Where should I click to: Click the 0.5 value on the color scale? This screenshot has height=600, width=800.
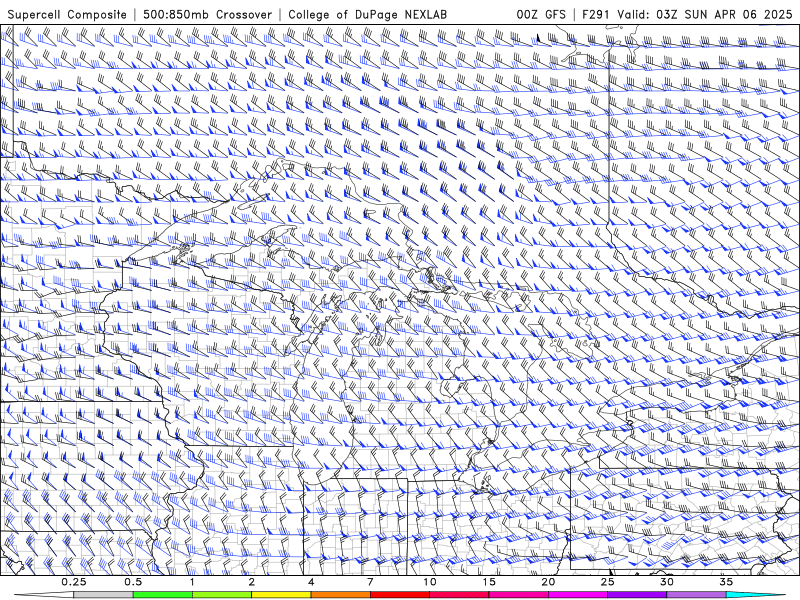[133, 582]
